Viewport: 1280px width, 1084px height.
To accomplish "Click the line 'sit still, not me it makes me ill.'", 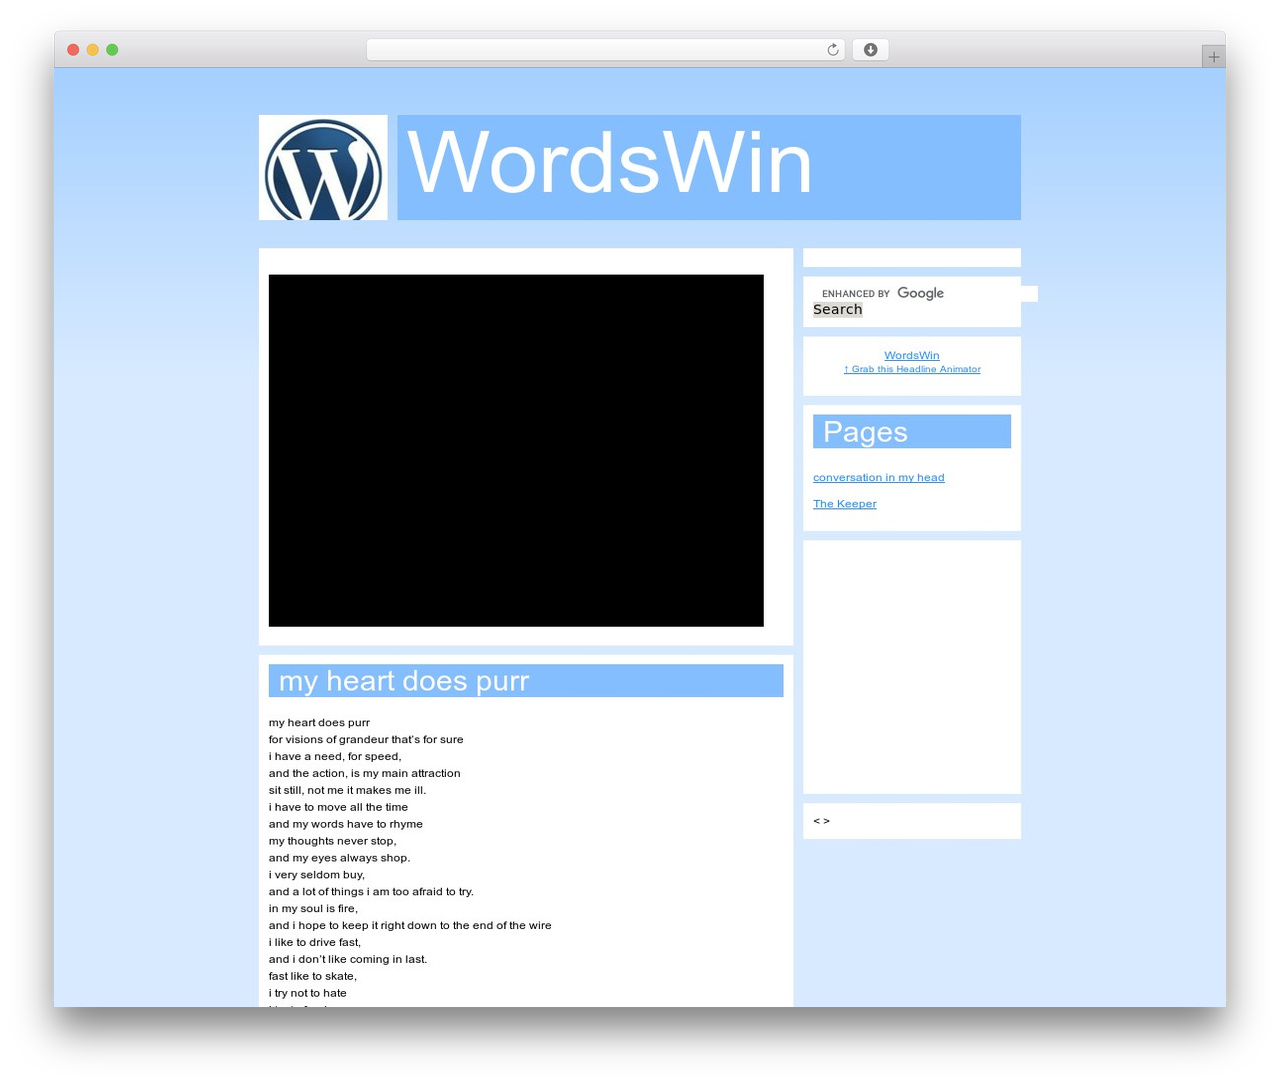I will (x=347, y=790).
